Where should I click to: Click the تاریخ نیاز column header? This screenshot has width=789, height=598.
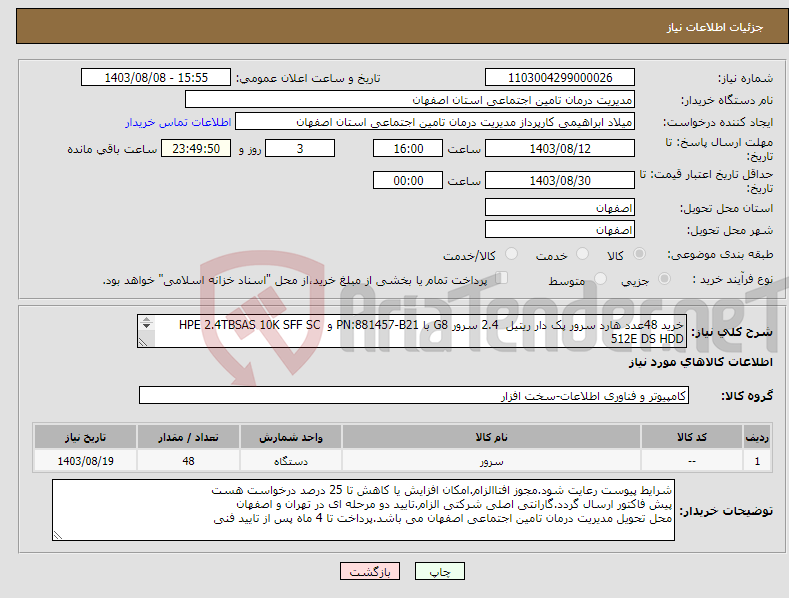[x=85, y=437]
